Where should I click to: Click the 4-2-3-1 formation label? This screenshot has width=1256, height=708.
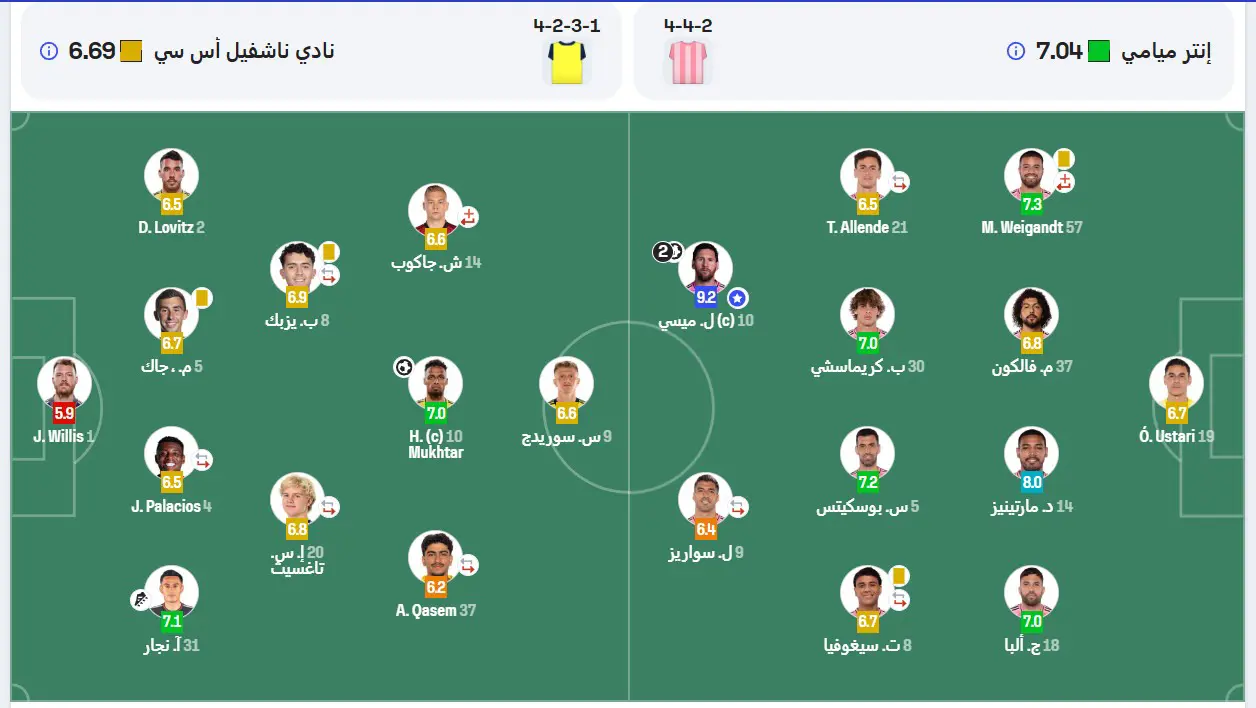coord(567,25)
